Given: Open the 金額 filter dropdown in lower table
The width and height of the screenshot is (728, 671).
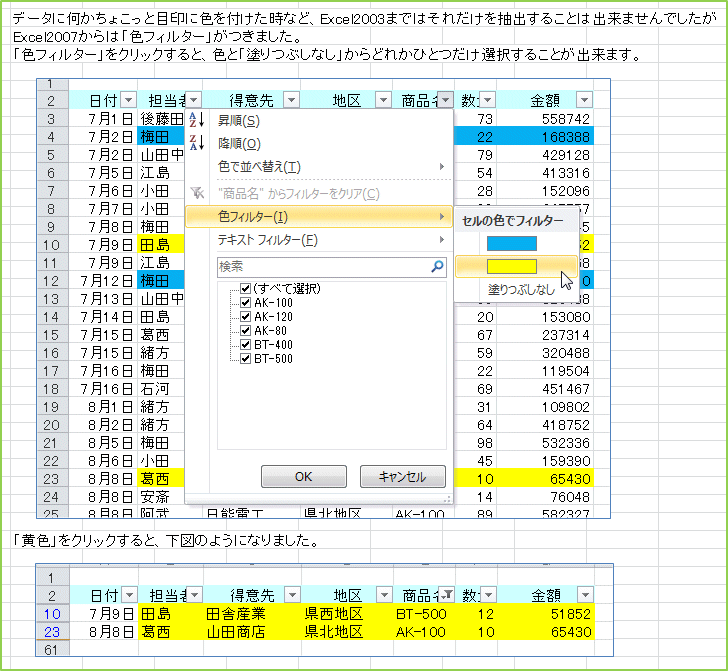Looking at the screenshot, I should tap(585, 594).
